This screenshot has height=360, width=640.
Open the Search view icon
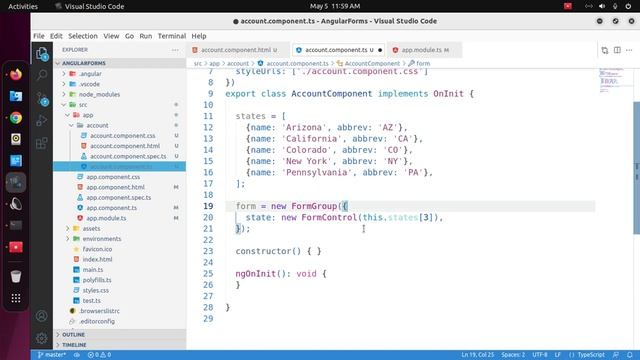[42, 75]
